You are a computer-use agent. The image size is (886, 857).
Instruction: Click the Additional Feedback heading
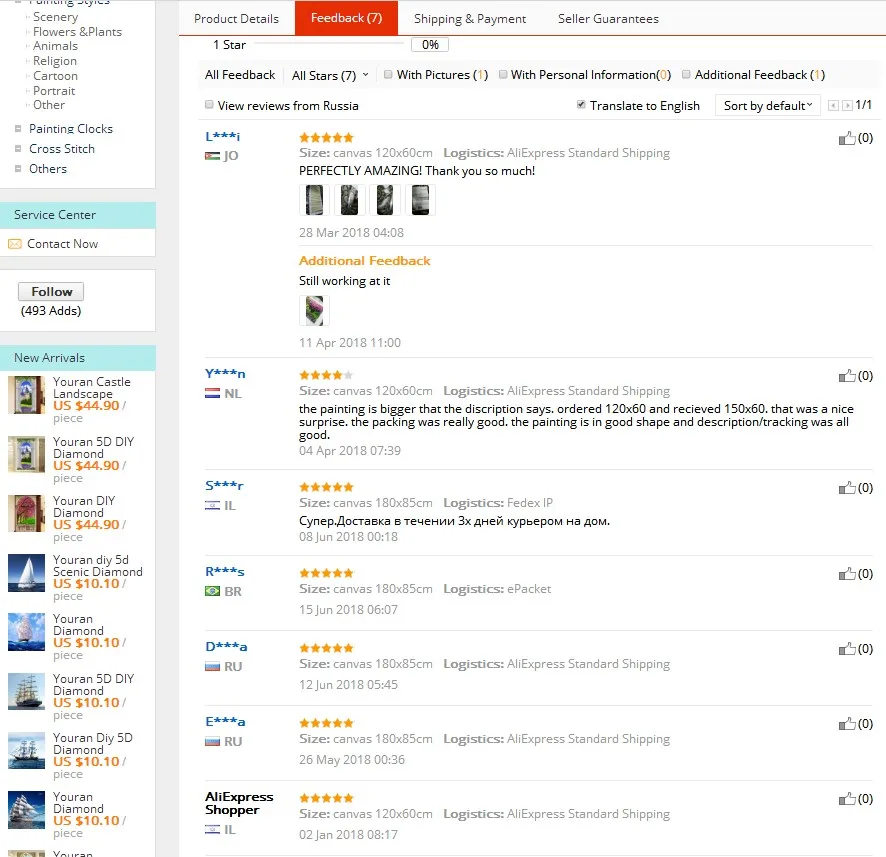point(364,260)
